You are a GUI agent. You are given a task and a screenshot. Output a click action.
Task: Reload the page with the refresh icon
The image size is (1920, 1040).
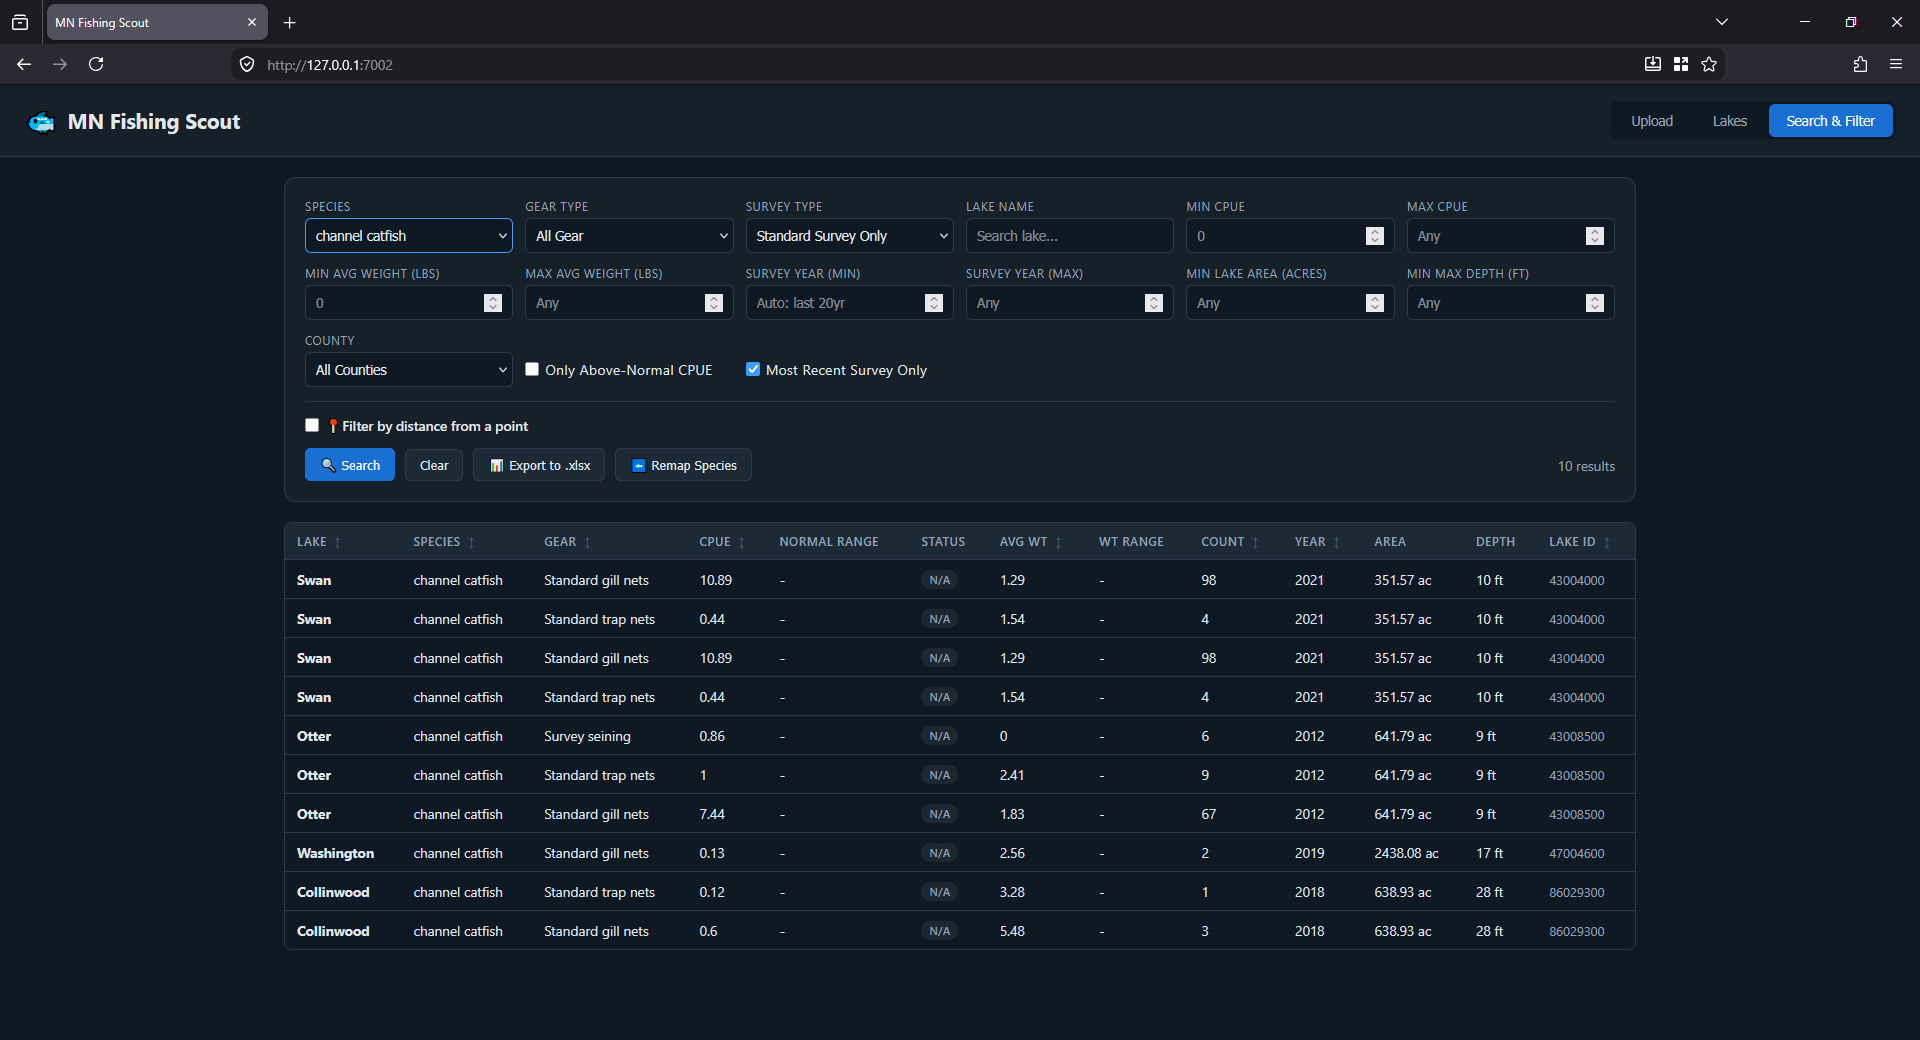[x=96, y=64]
